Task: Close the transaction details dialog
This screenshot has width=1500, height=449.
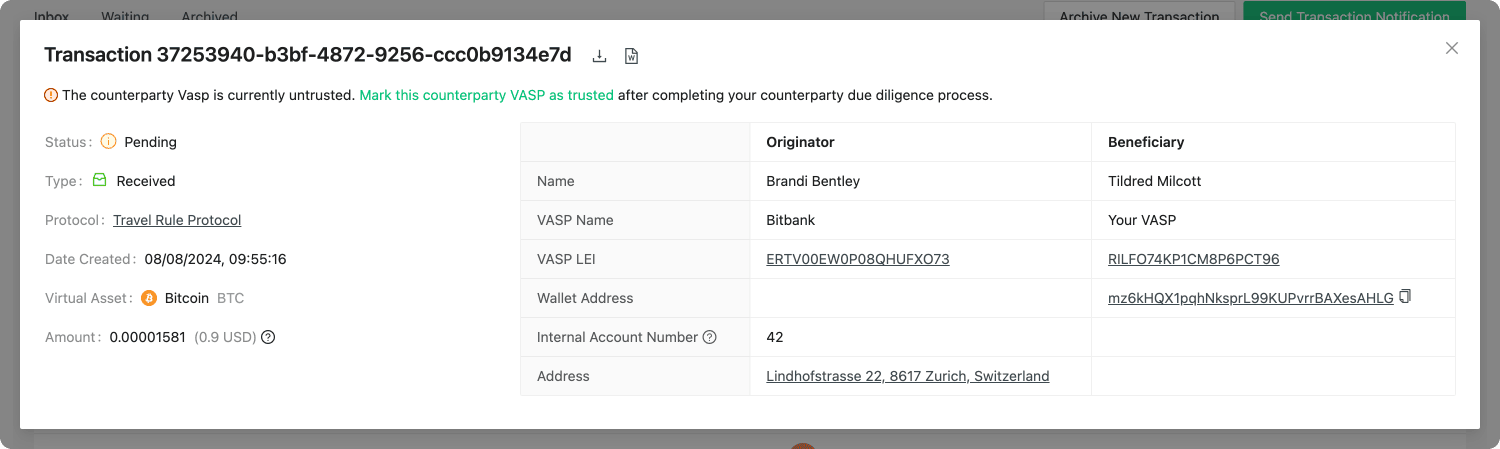Action: (1452, 48)
